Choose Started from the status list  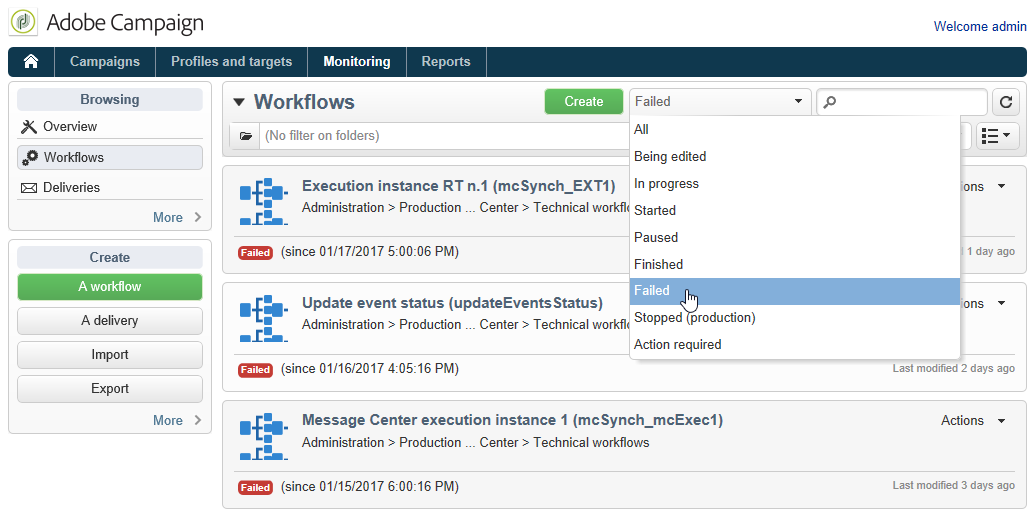coord(794,211)
